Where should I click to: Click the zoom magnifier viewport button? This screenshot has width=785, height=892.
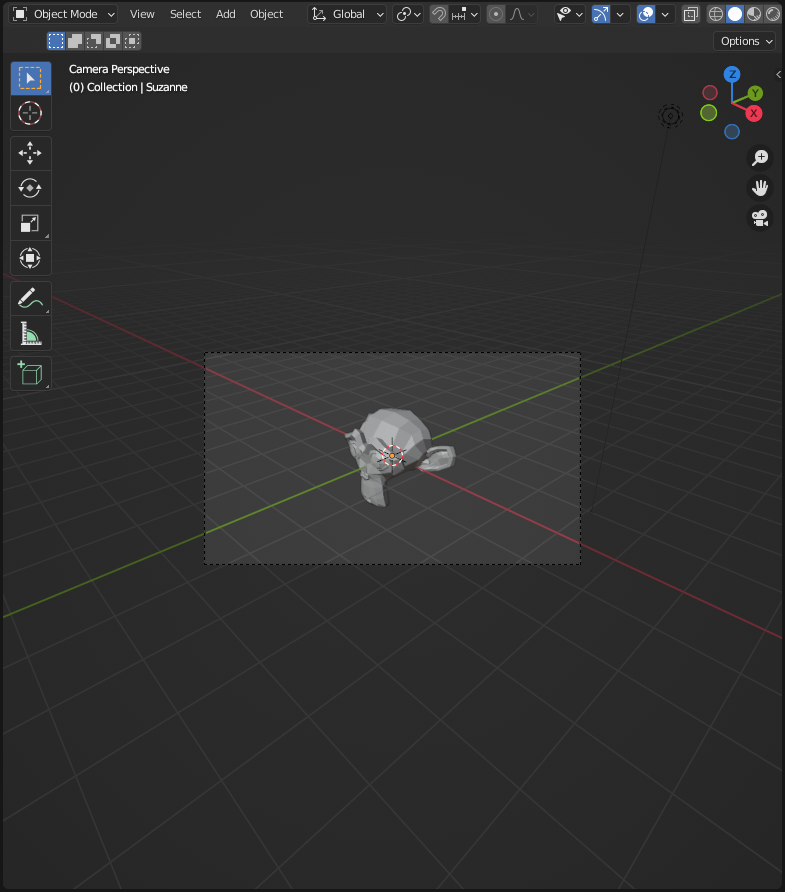point(760,158)
